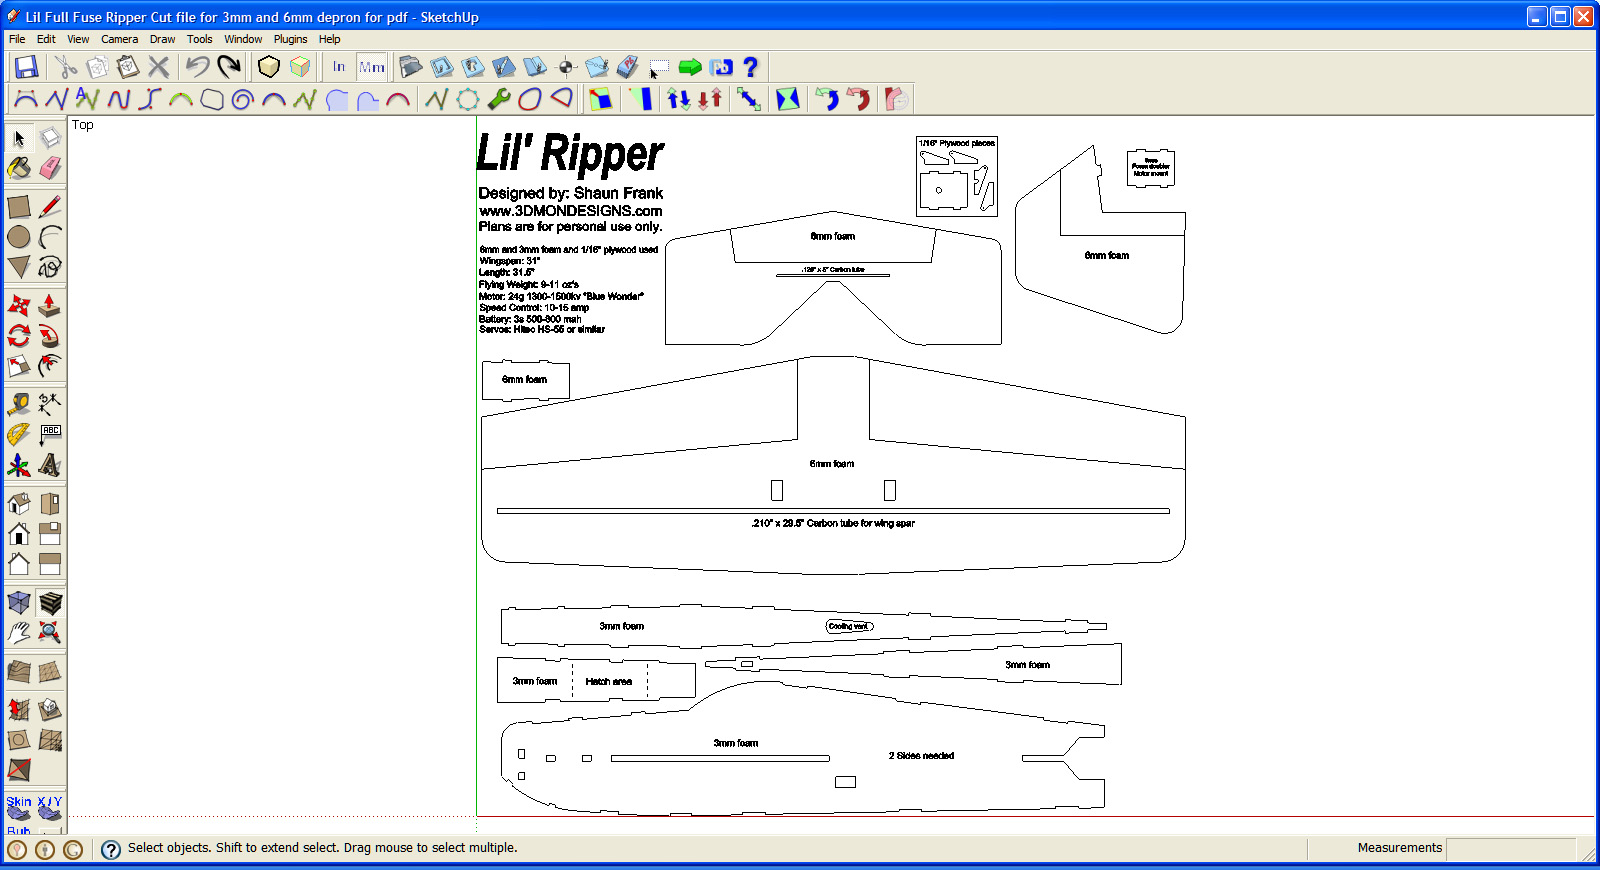This screenshot has width=1600, height=870.
Task: Toggle units to Mm
Action: [372, 67]
